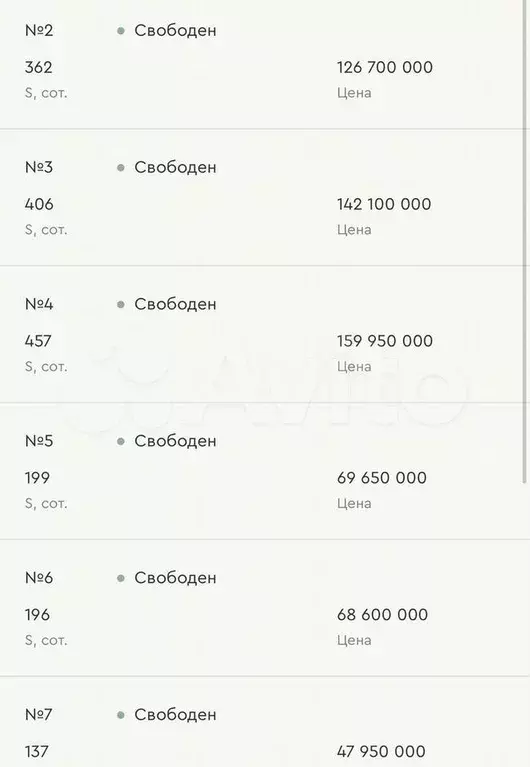
Task: Select plot number label №5
Action: click(39, 441)
